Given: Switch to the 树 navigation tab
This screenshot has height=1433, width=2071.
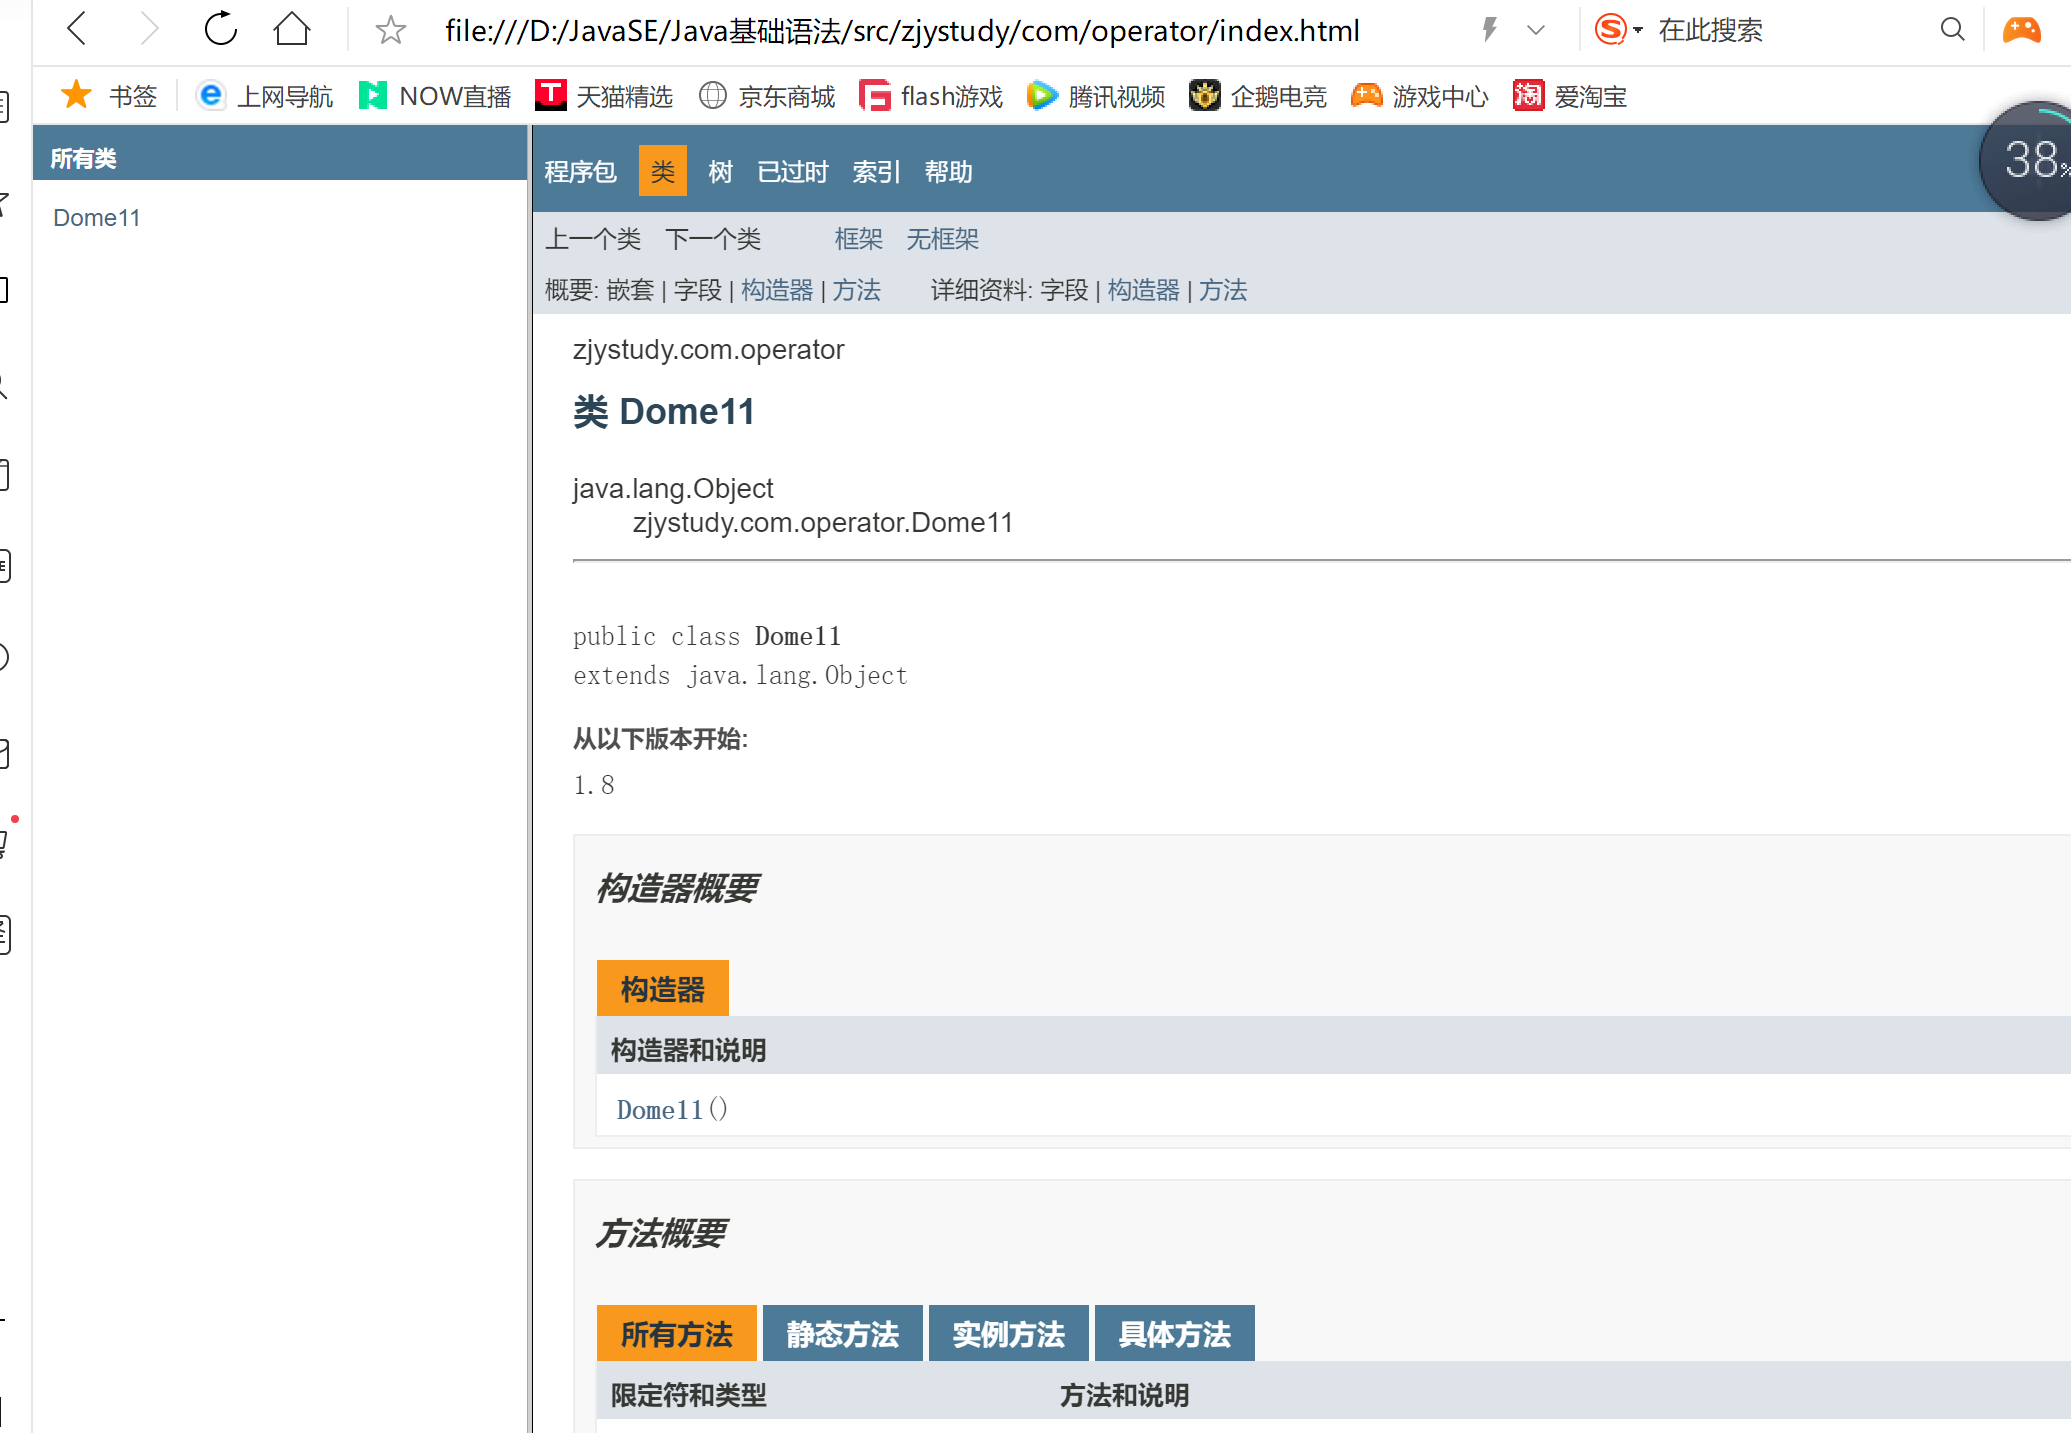Looking at the screenshot, I should click(720, 172).
